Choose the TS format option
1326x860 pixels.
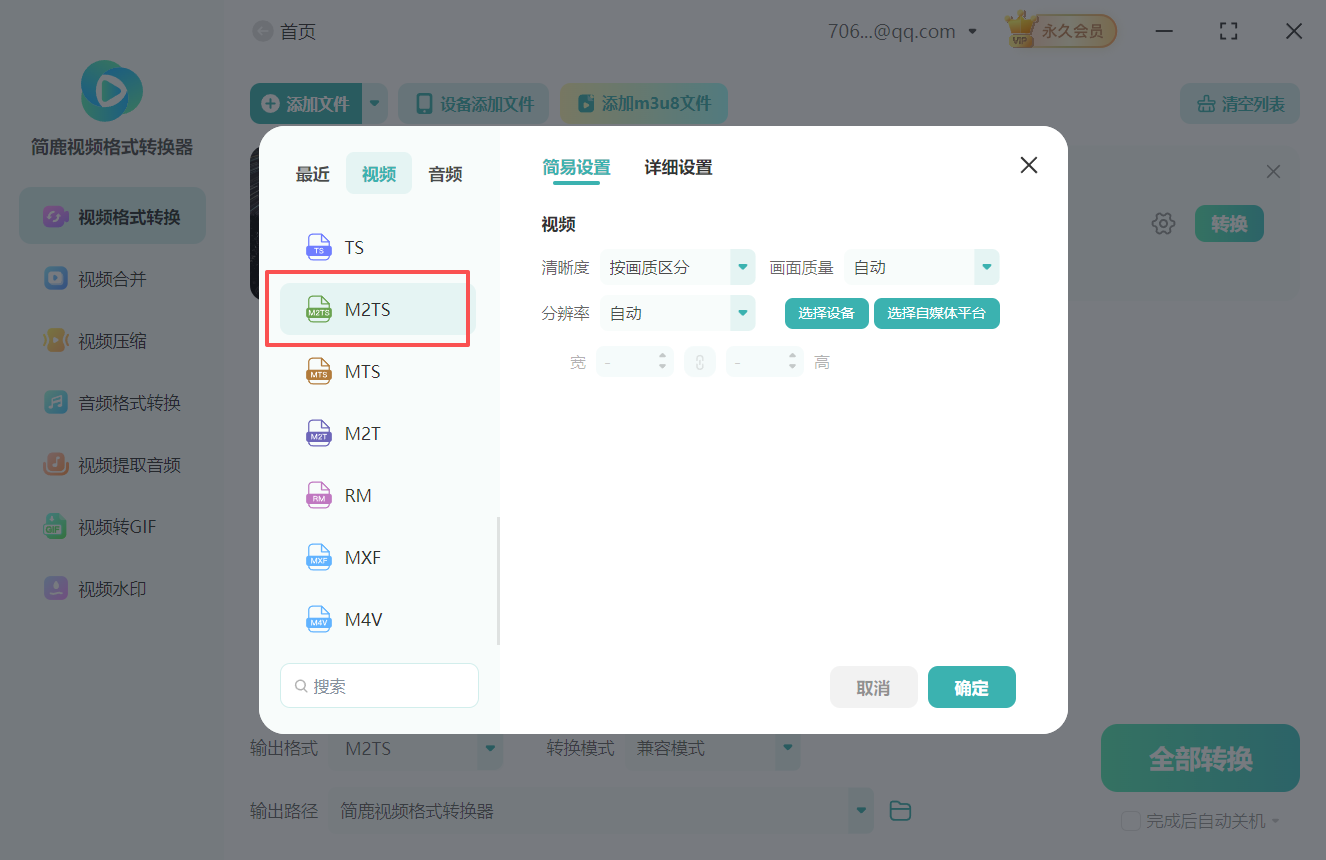352,247
